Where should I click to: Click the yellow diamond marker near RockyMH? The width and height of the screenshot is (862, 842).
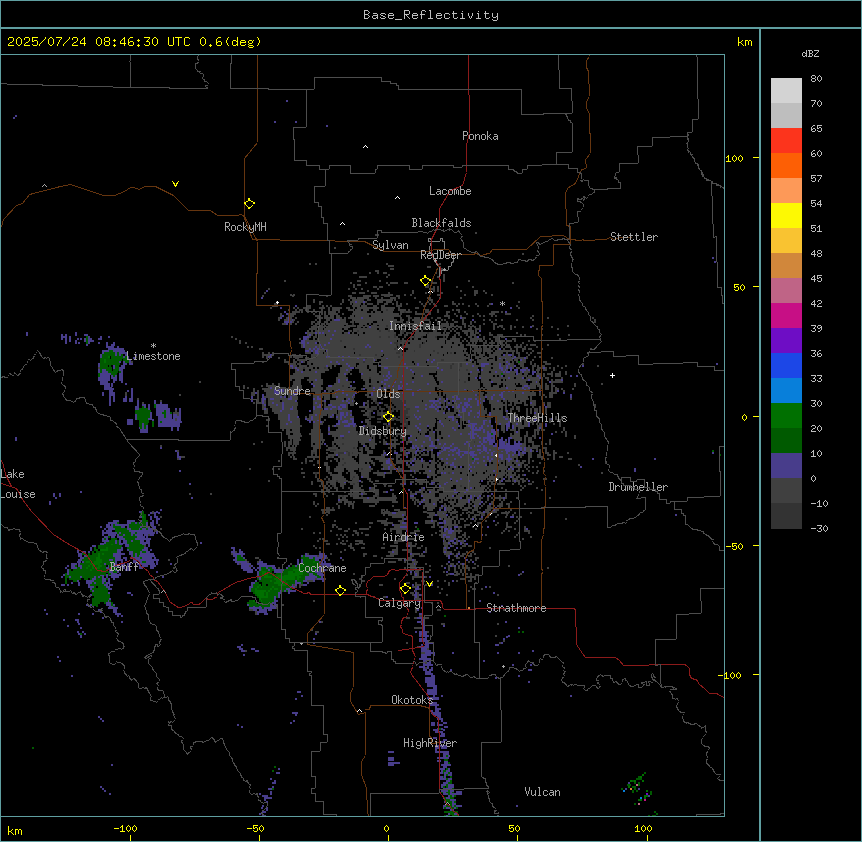coord(249,204)
